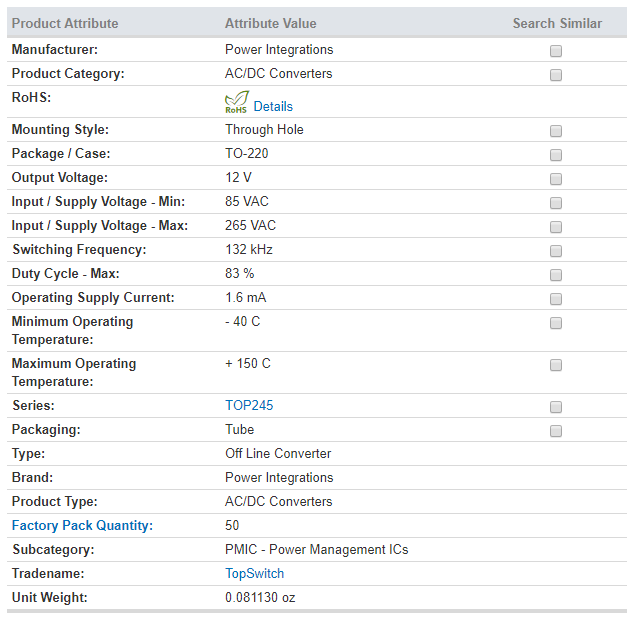Click the green RoHS leaf icon

point(236,102)
